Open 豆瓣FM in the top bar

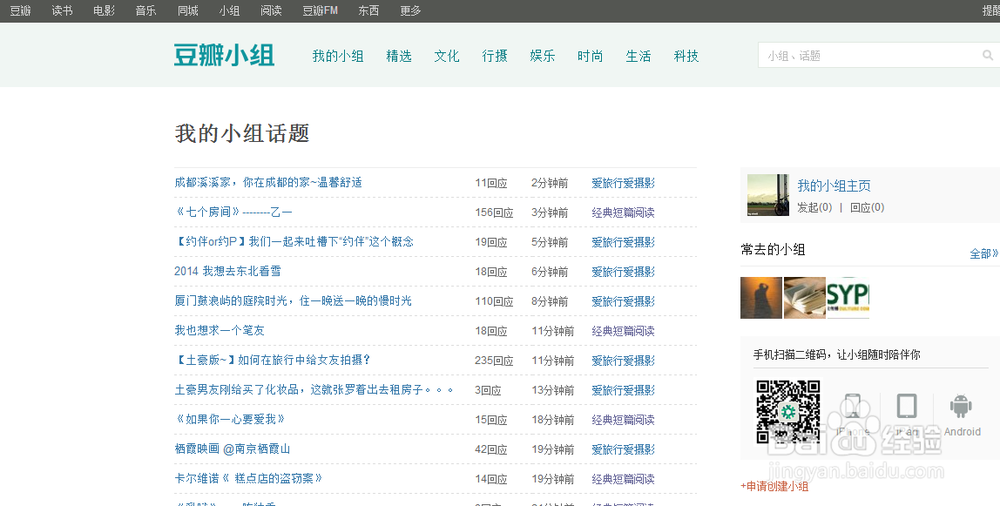click(x=320, y=11)
